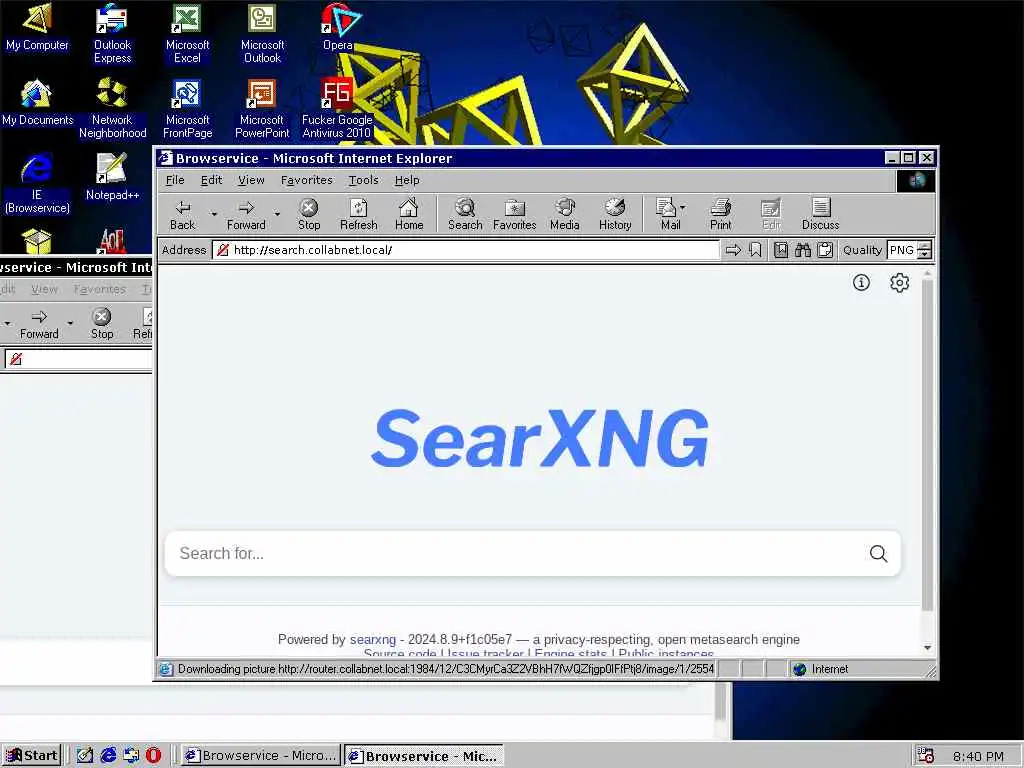The width and height of the screenshot is (1024, 768).
Task: Select the Opera desktop shortcut
Action: coord(338,27)
